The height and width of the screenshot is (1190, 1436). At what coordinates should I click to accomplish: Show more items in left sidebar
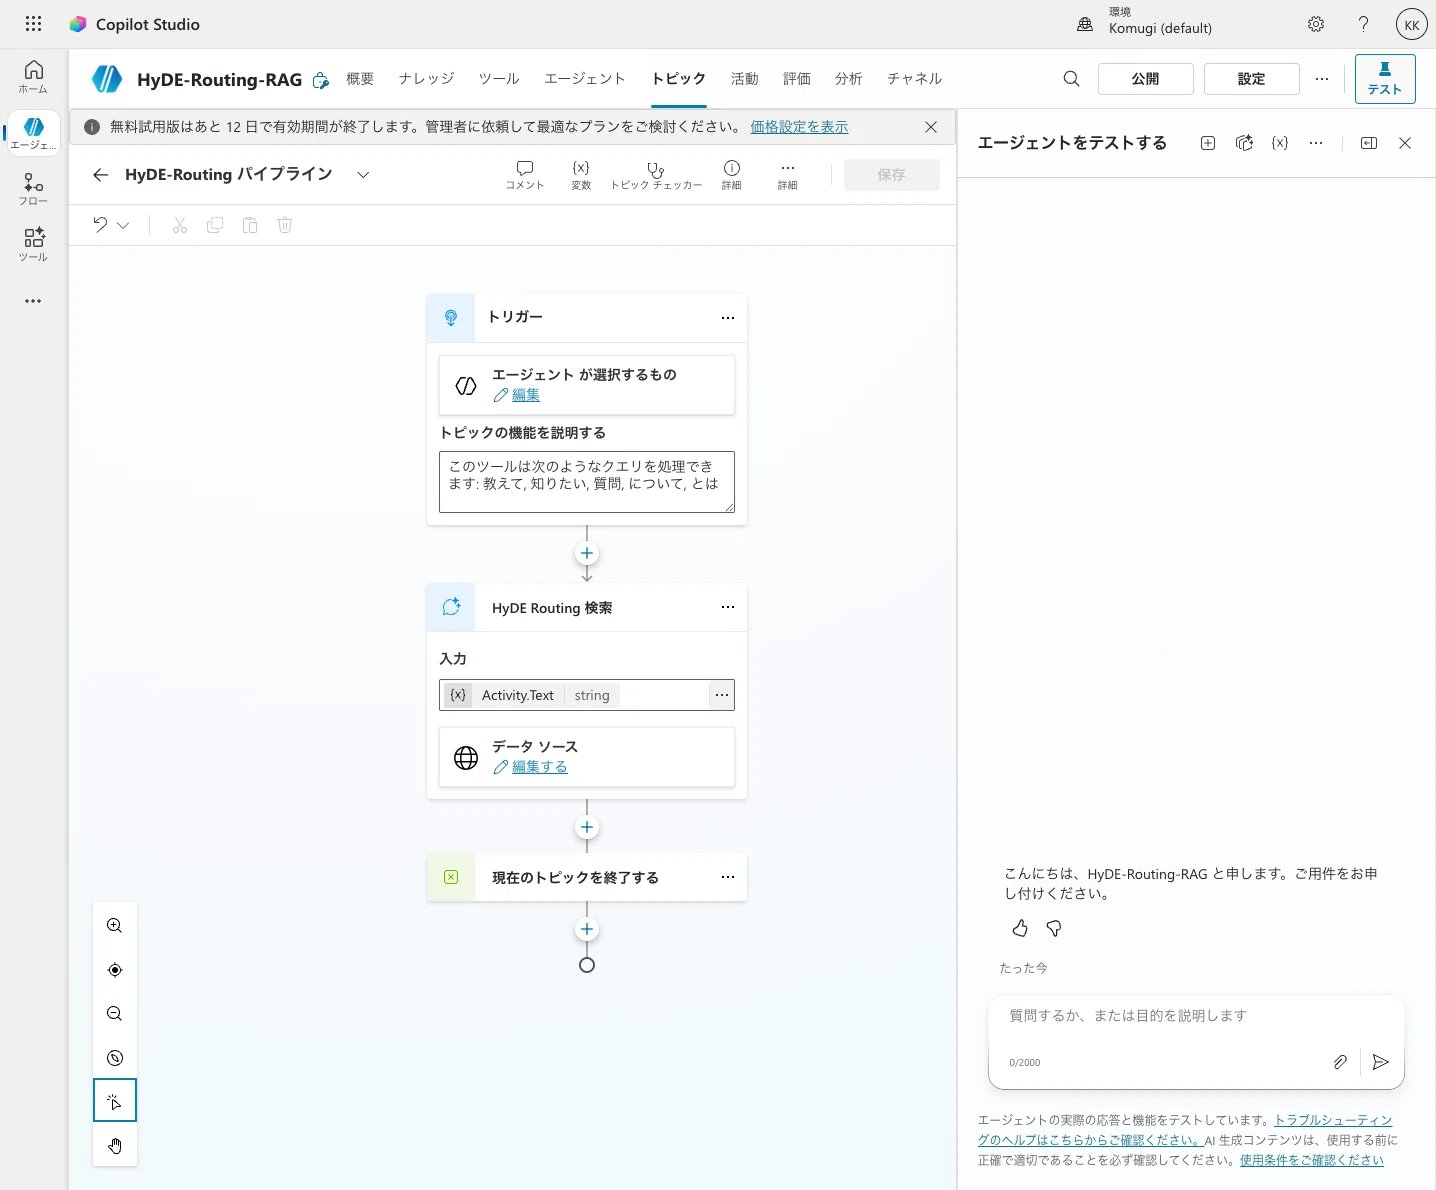tap(33, 301)
